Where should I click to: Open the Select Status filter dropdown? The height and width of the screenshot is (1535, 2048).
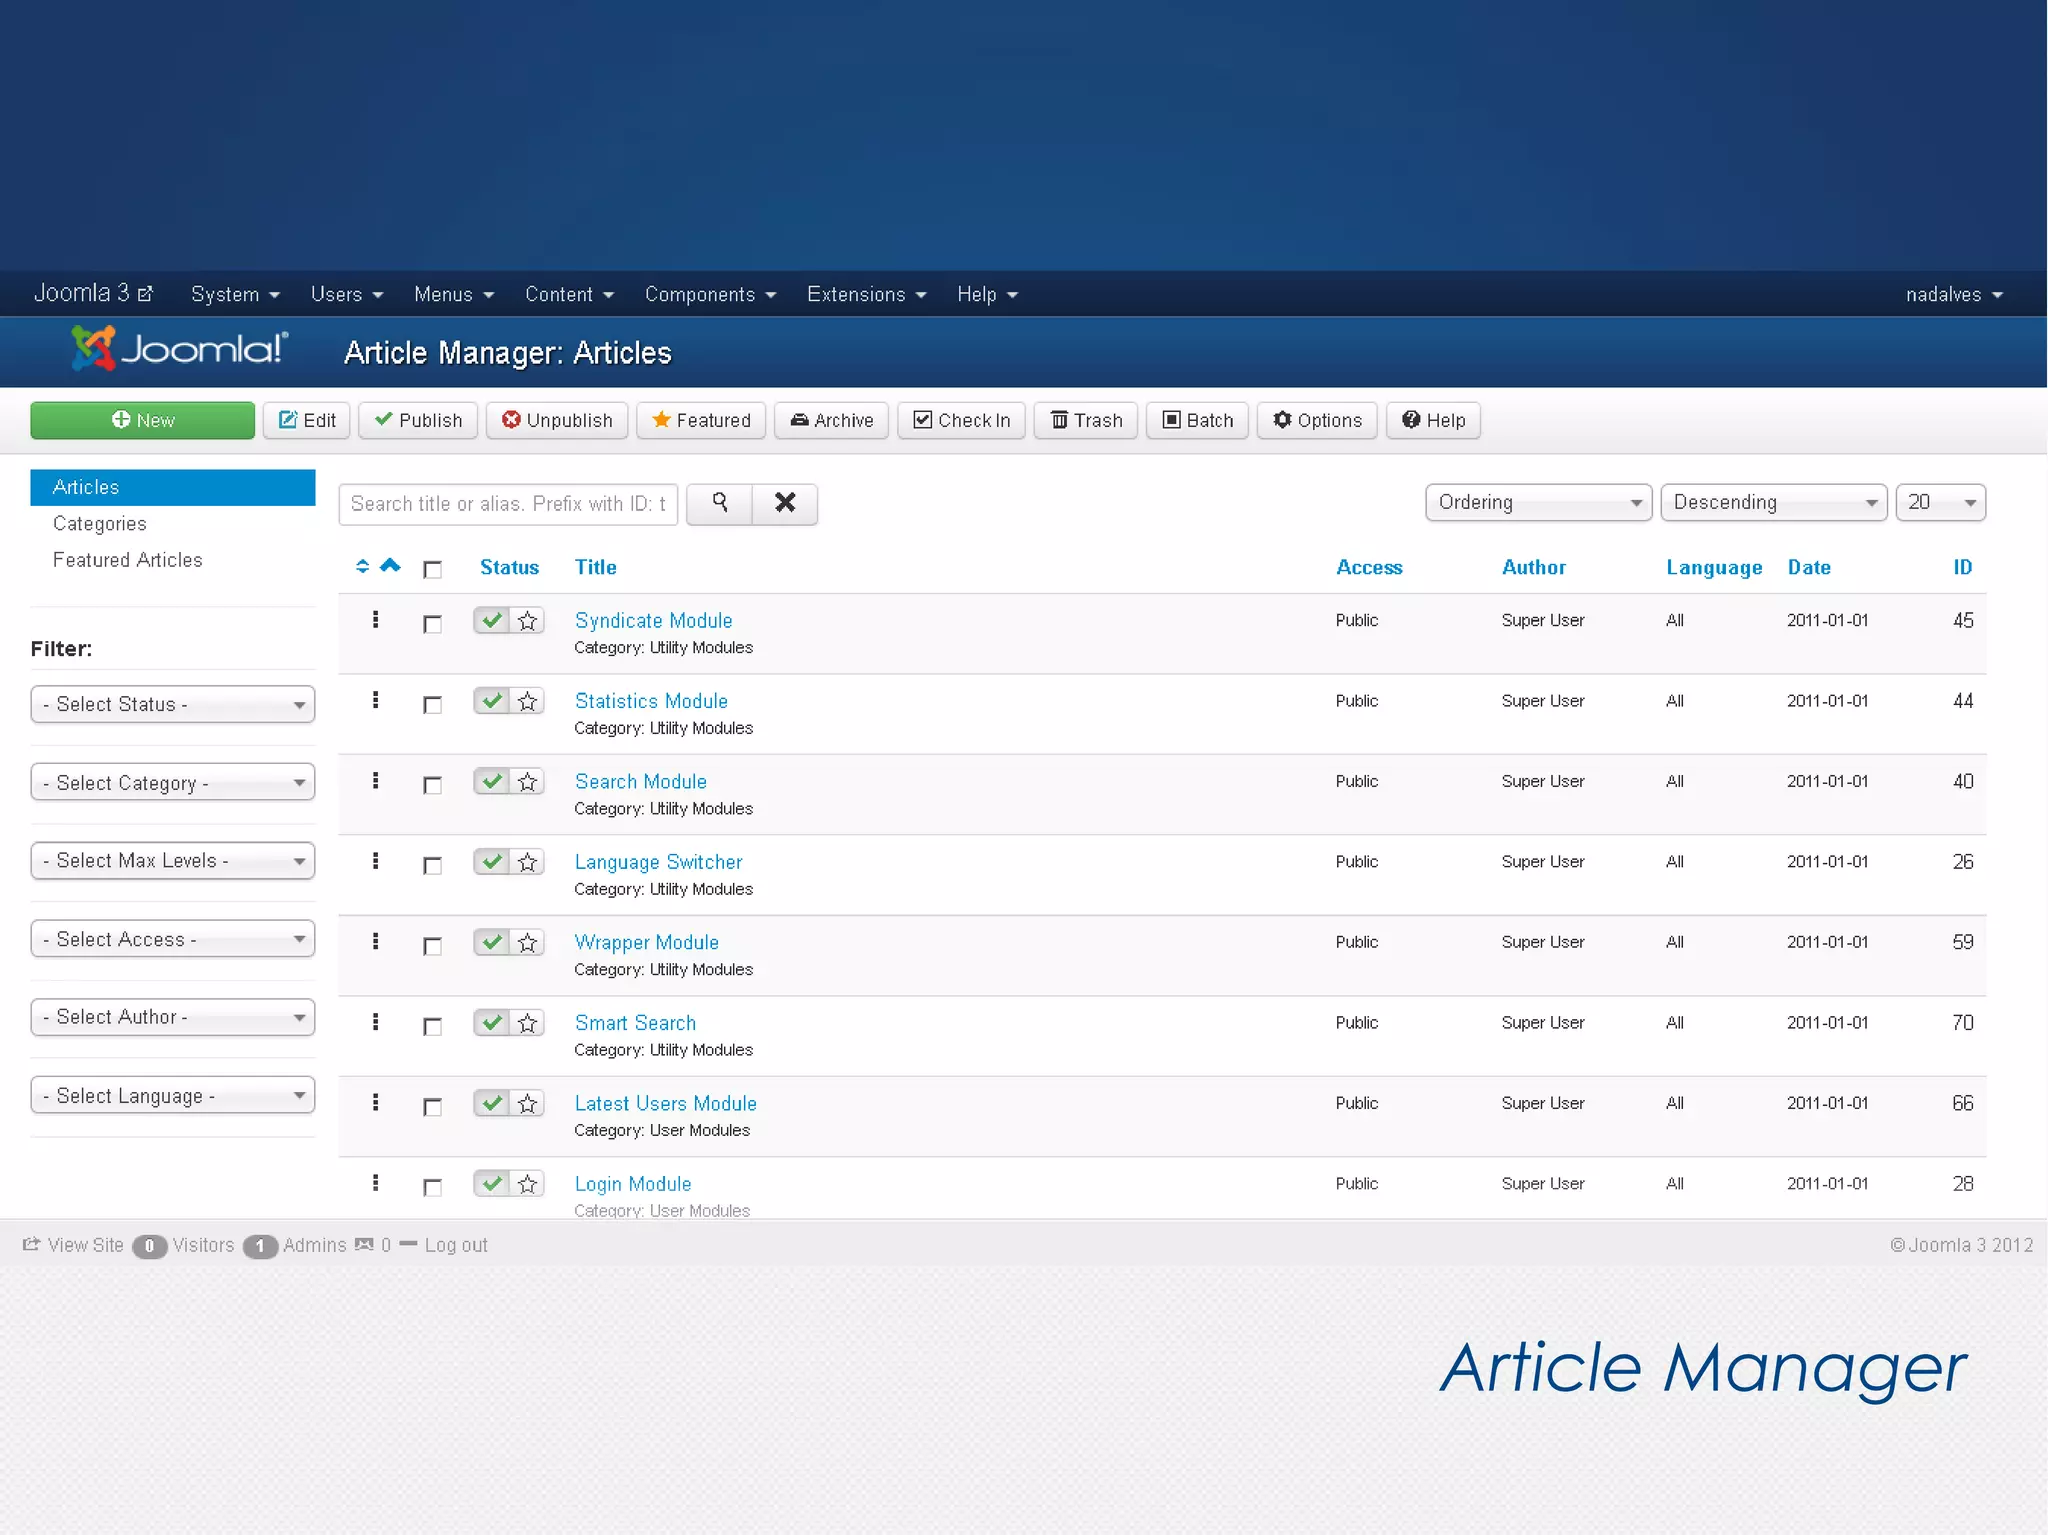tap(173, 704)
